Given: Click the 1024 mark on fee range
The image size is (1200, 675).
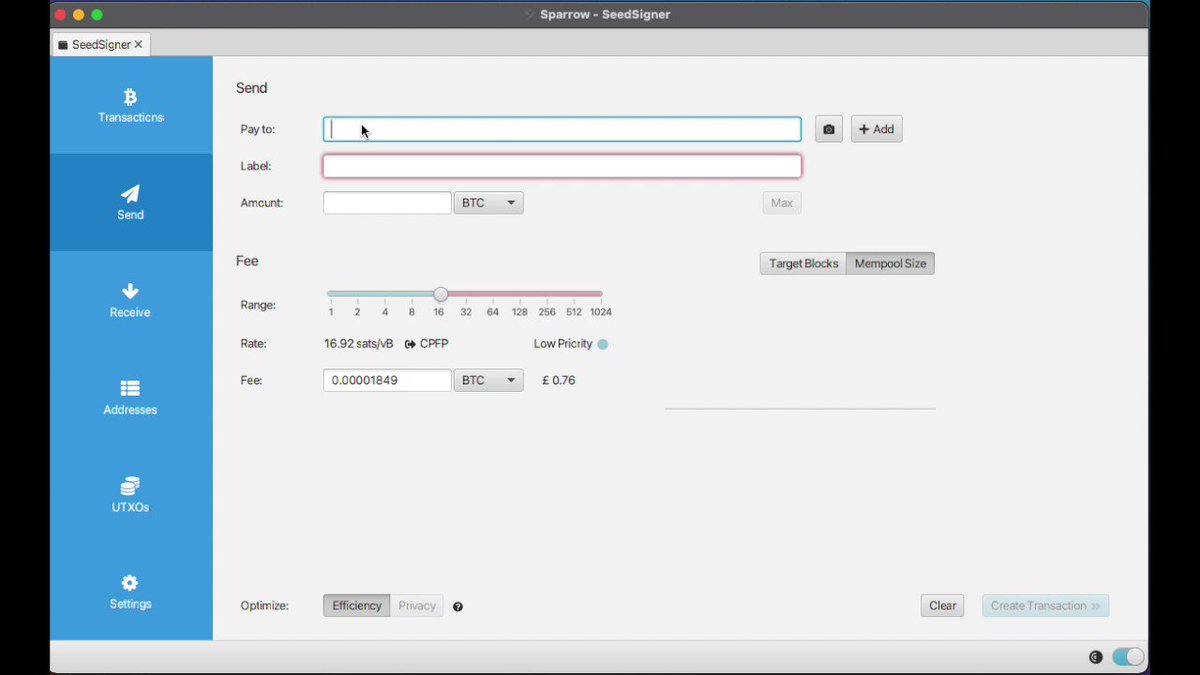Looking at the screenshot, I should (600, 312).
